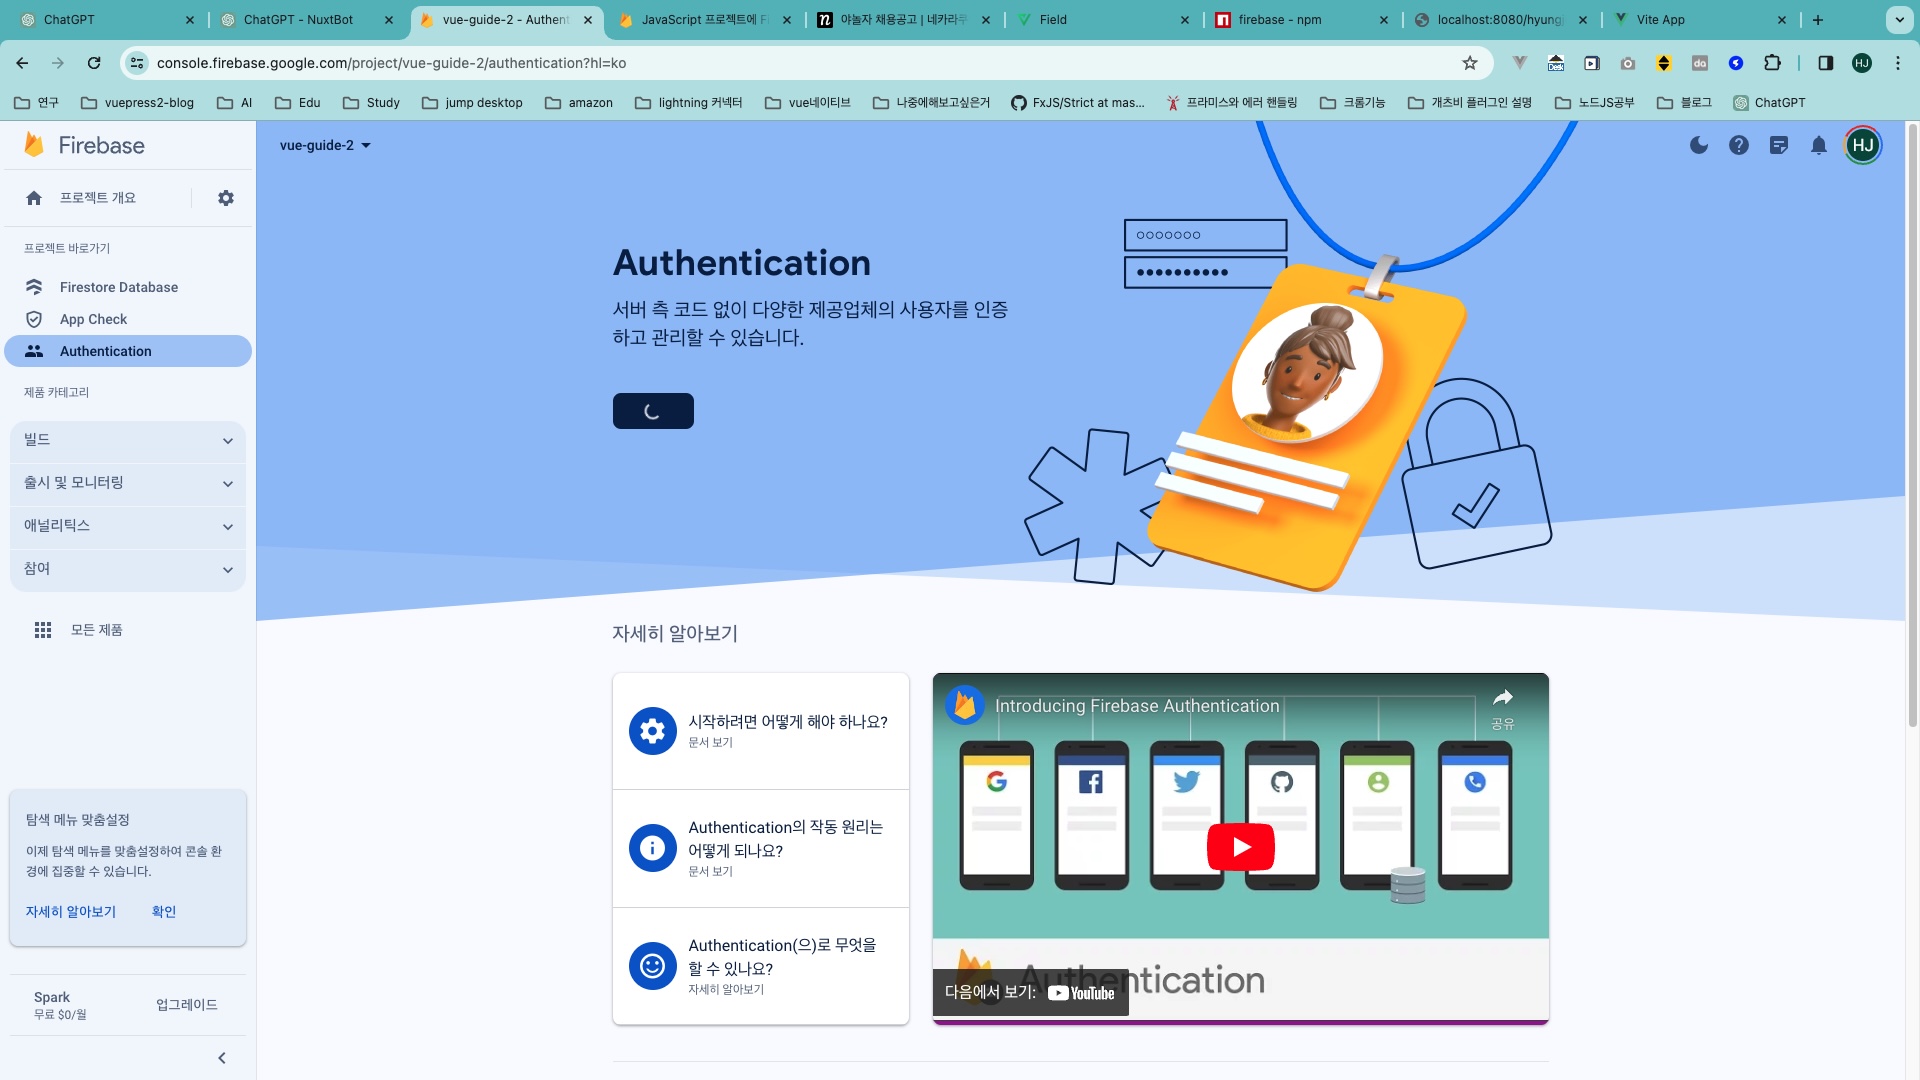Screen dimensions: 1920x1080
Task: Switch to the Vite App tab
Action: 1700,20
